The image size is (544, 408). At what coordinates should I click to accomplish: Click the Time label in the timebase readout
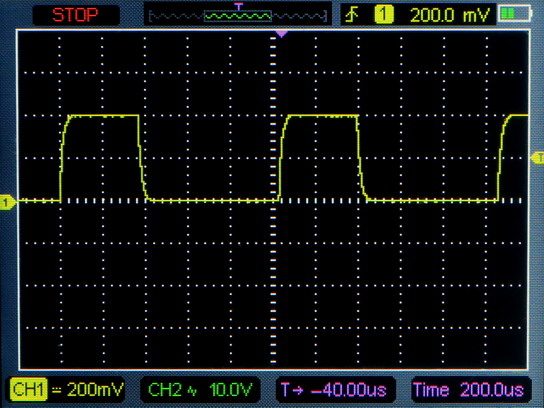point(431,390)
